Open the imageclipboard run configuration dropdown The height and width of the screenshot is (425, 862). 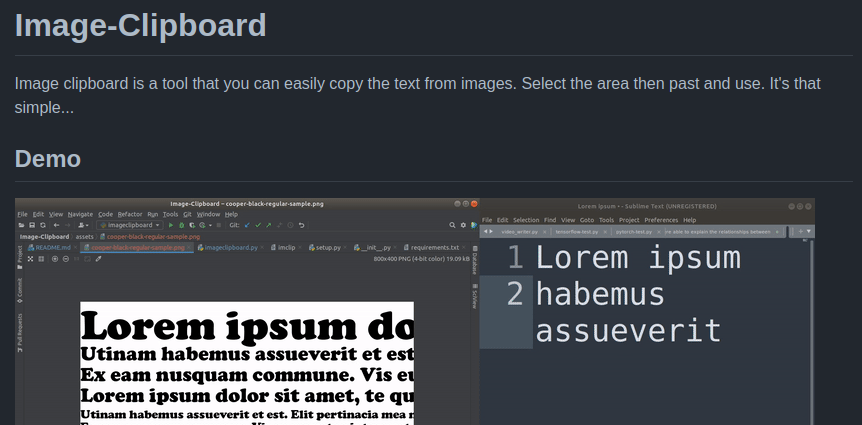130,226
